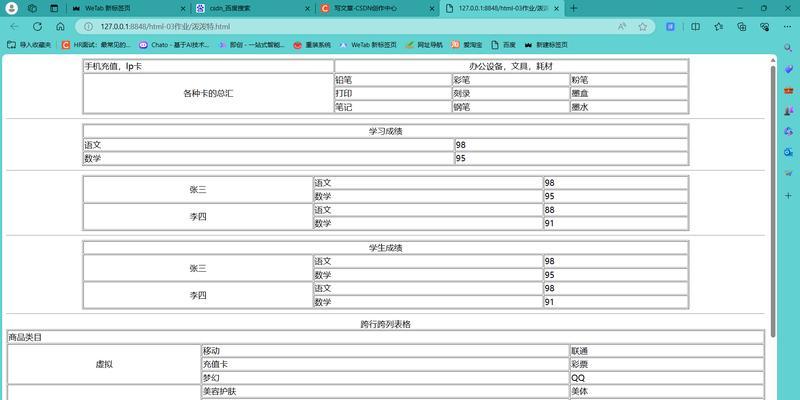Click the page vertical scrollbar

pos(773,204)
